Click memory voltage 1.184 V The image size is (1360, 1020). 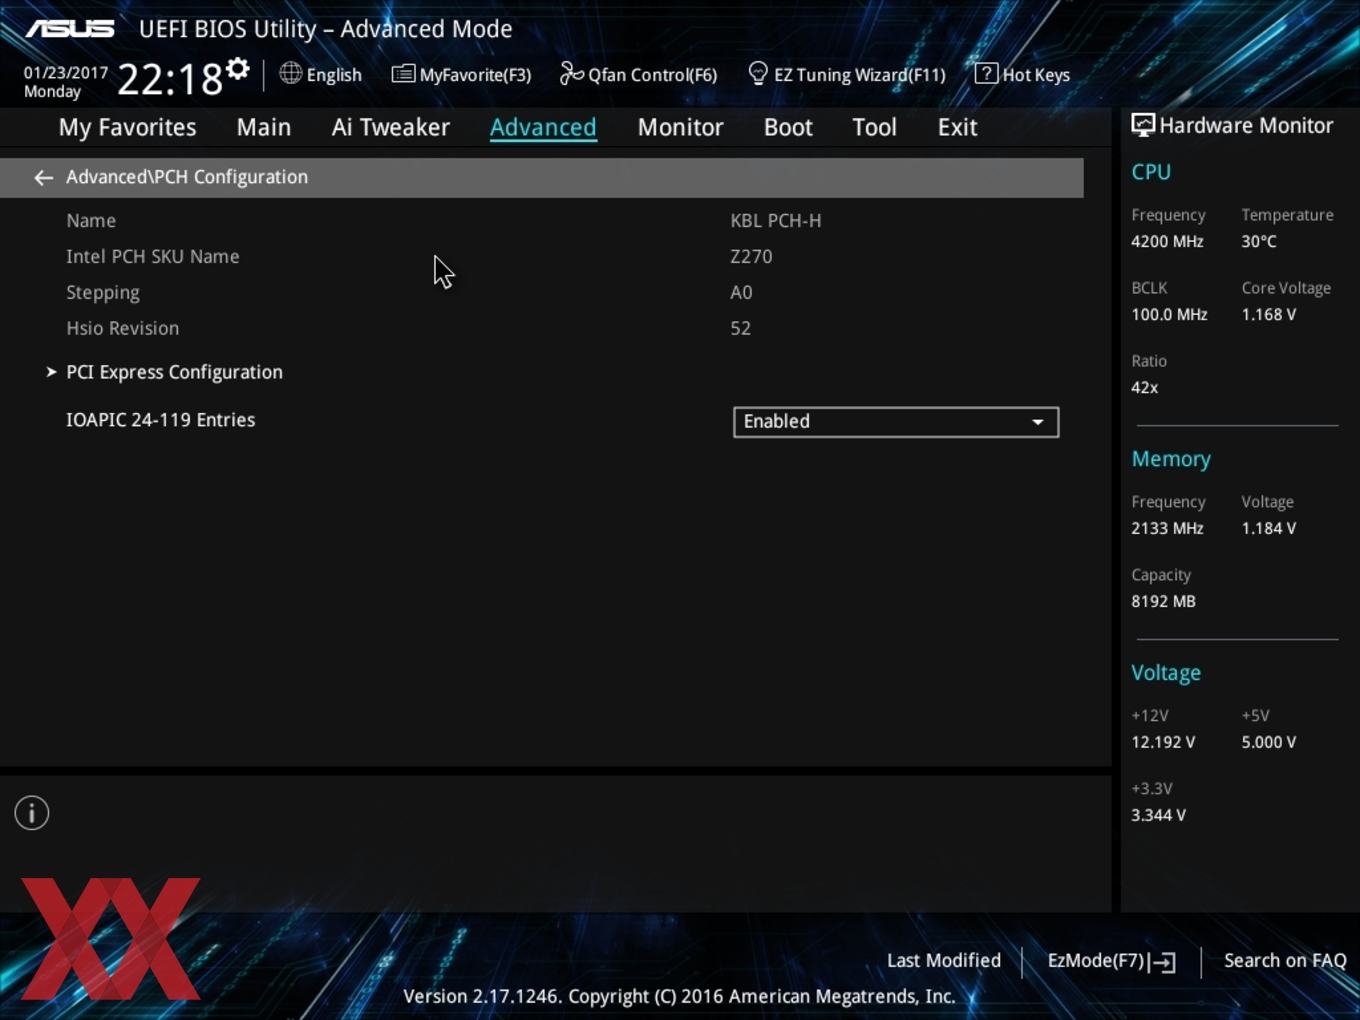pyautogui.click(x=1268, y=528)
